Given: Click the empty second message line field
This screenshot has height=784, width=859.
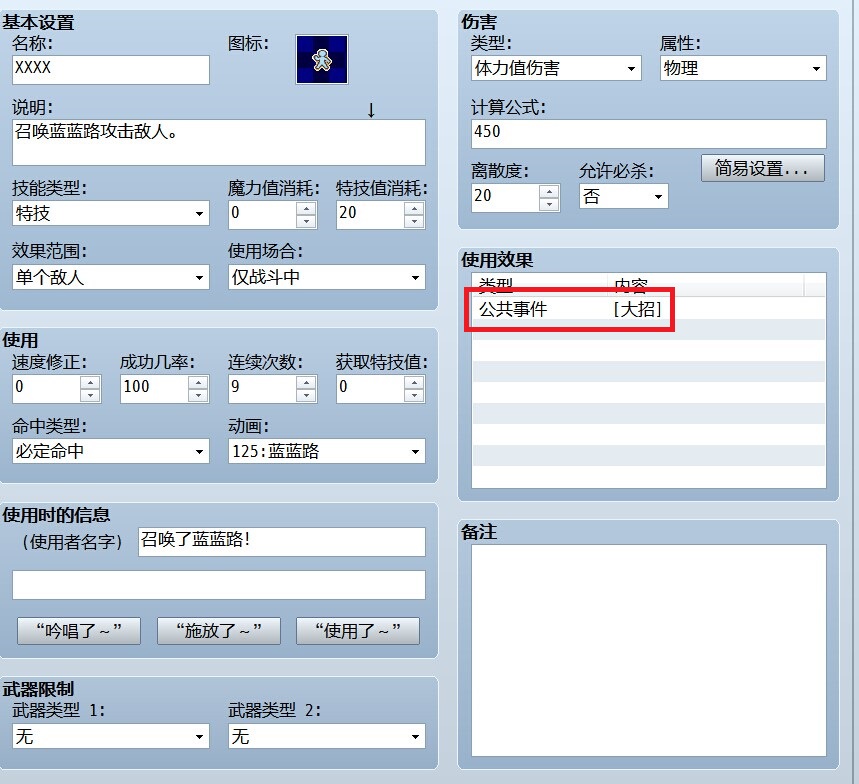Looking at the screenshot, I should (219, 585).
